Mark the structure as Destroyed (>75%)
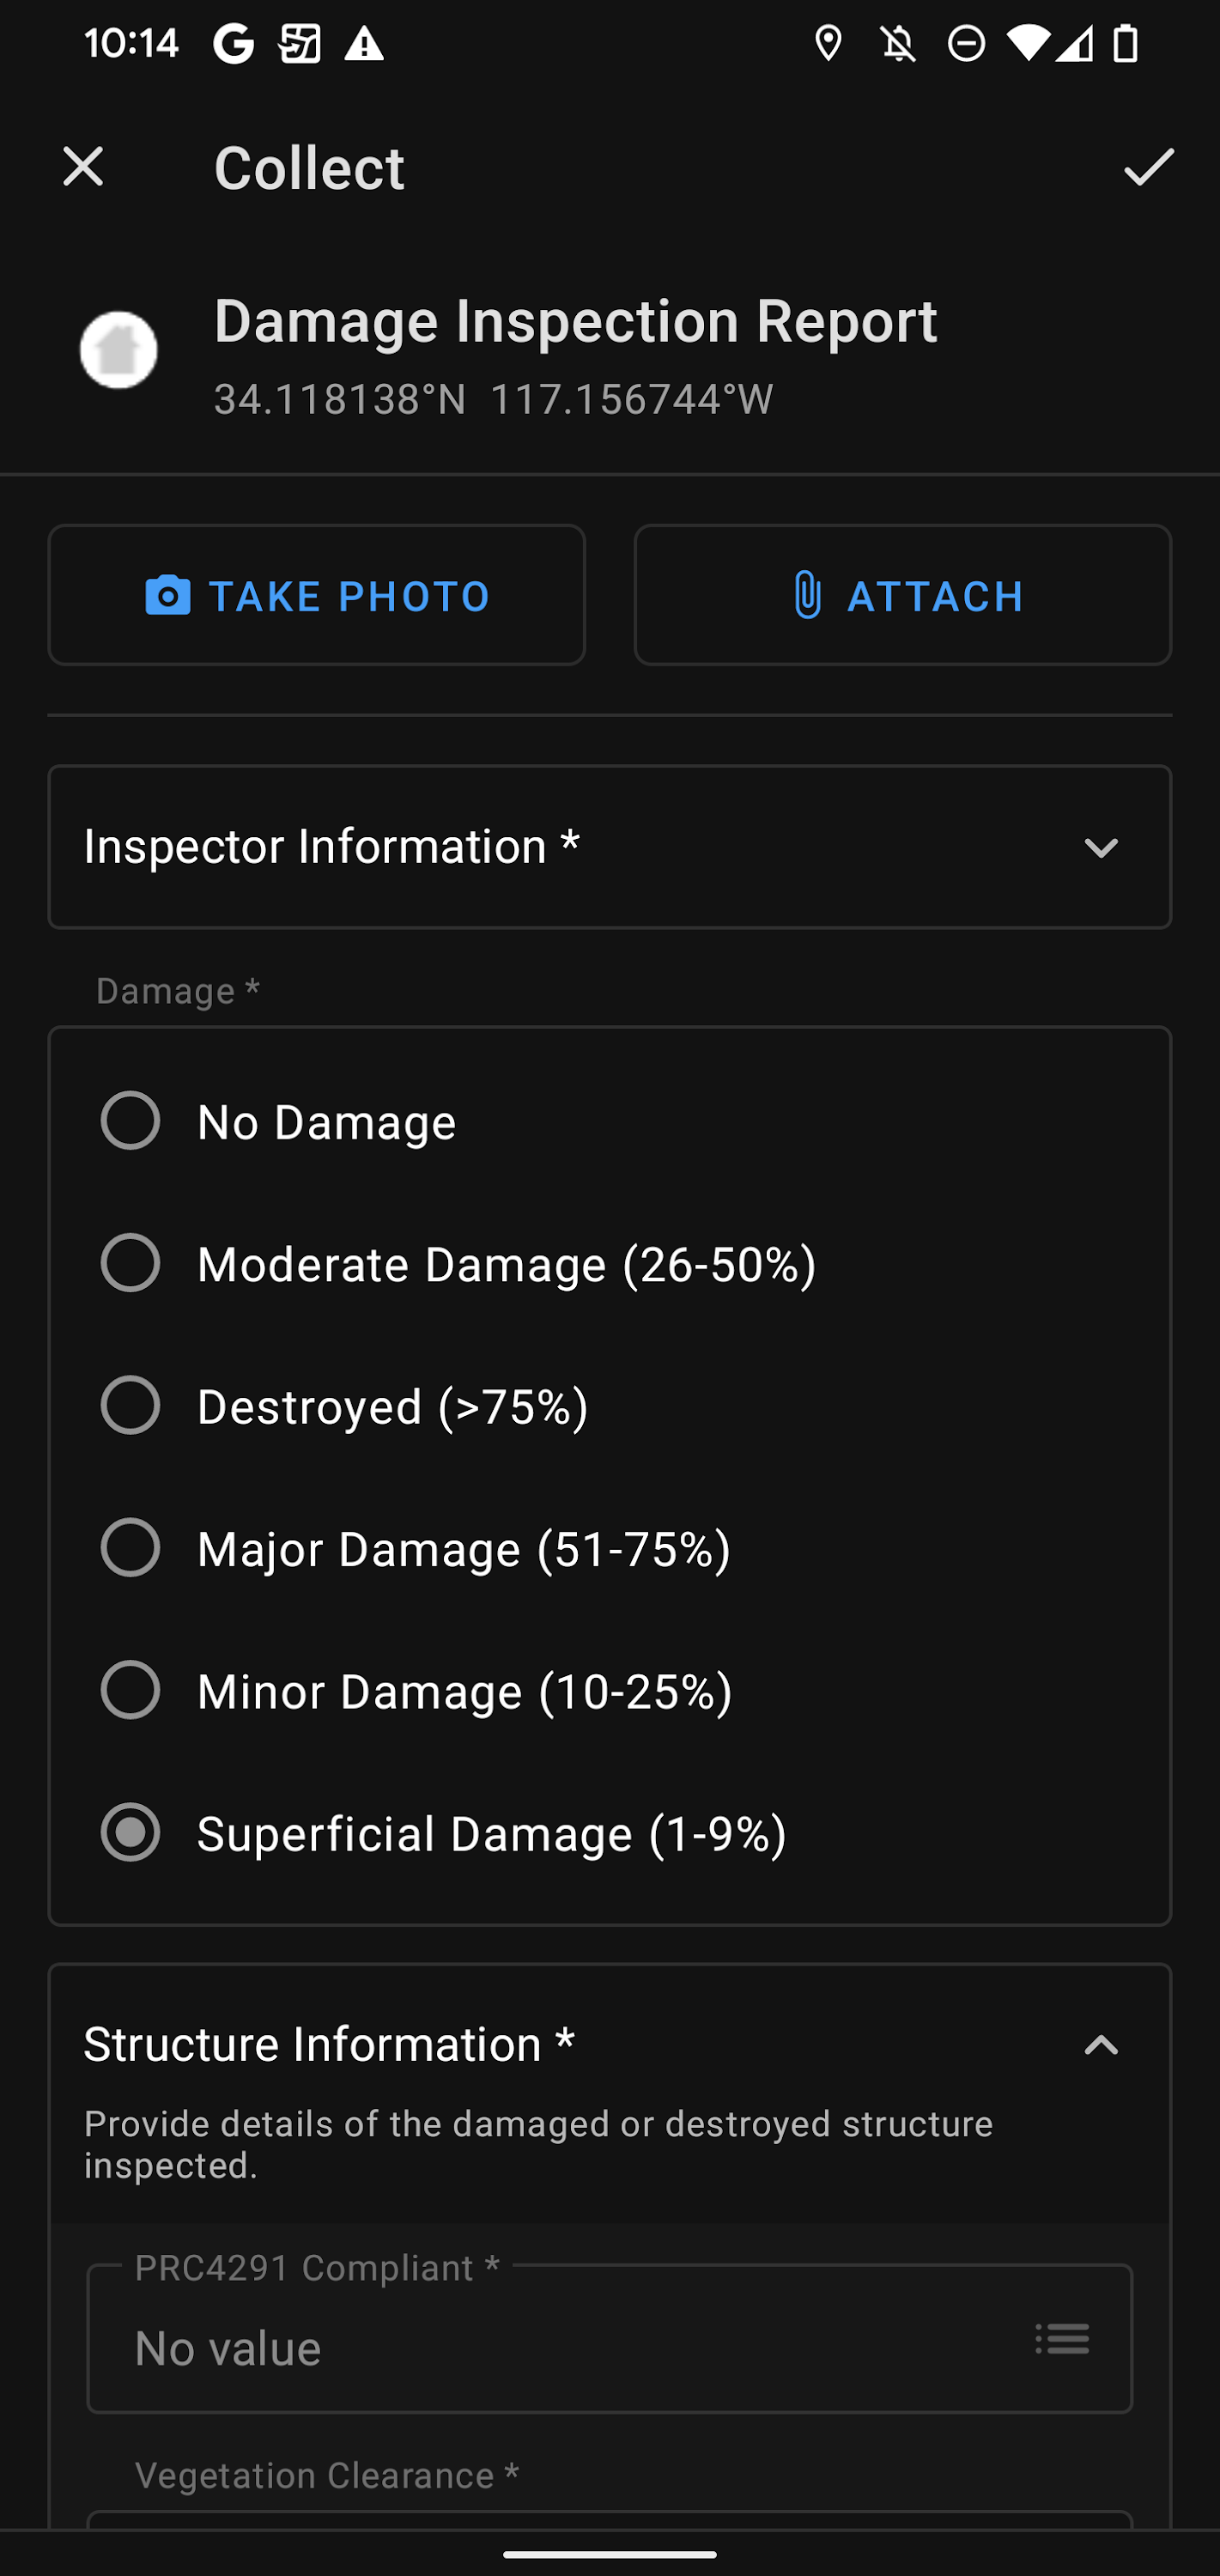 [131, 1405]
